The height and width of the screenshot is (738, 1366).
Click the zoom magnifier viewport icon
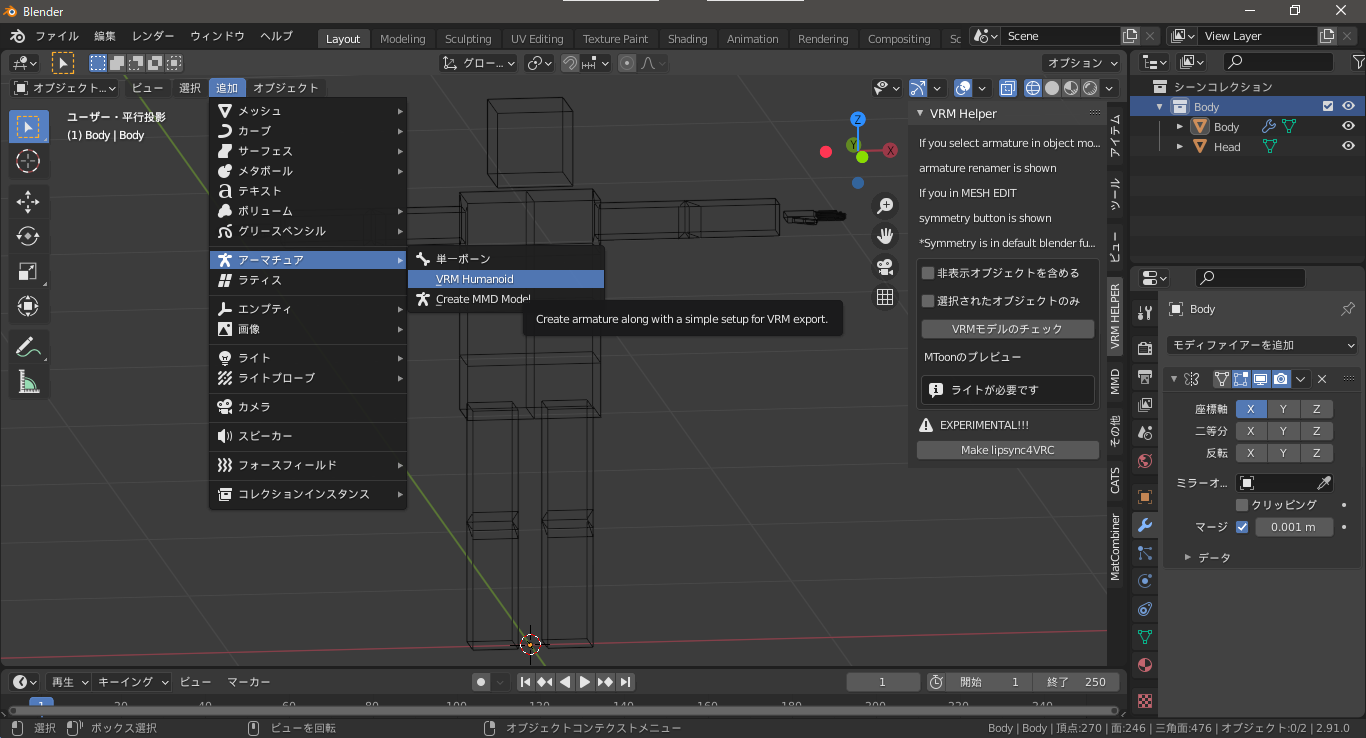point(885,206)
